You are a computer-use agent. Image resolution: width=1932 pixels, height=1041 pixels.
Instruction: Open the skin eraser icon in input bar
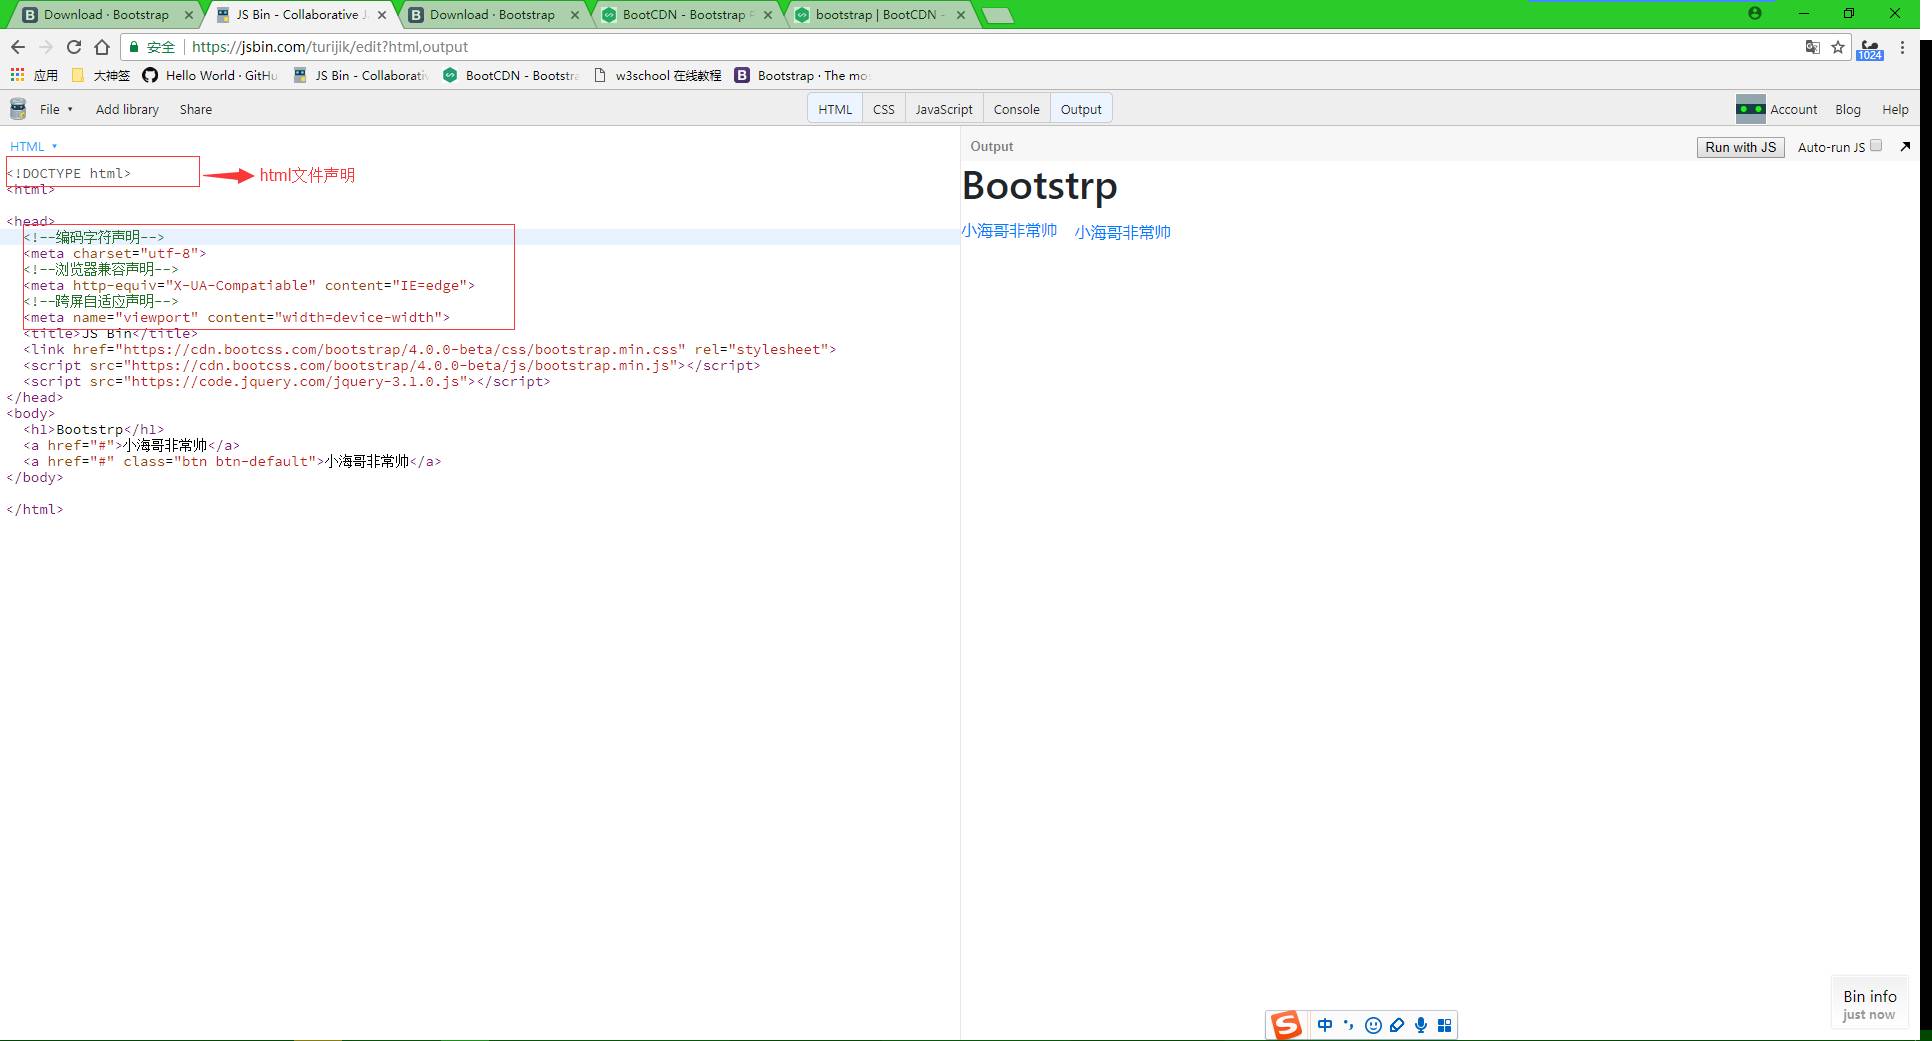[1397, 1025]
